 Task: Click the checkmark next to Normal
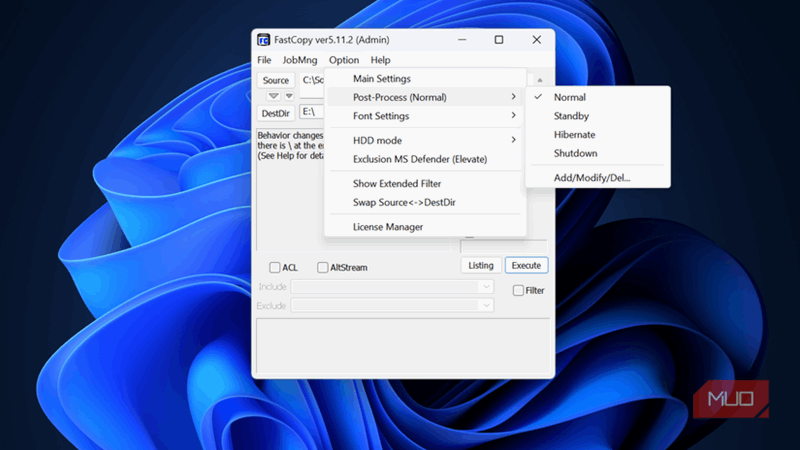[x=538, y=96]
